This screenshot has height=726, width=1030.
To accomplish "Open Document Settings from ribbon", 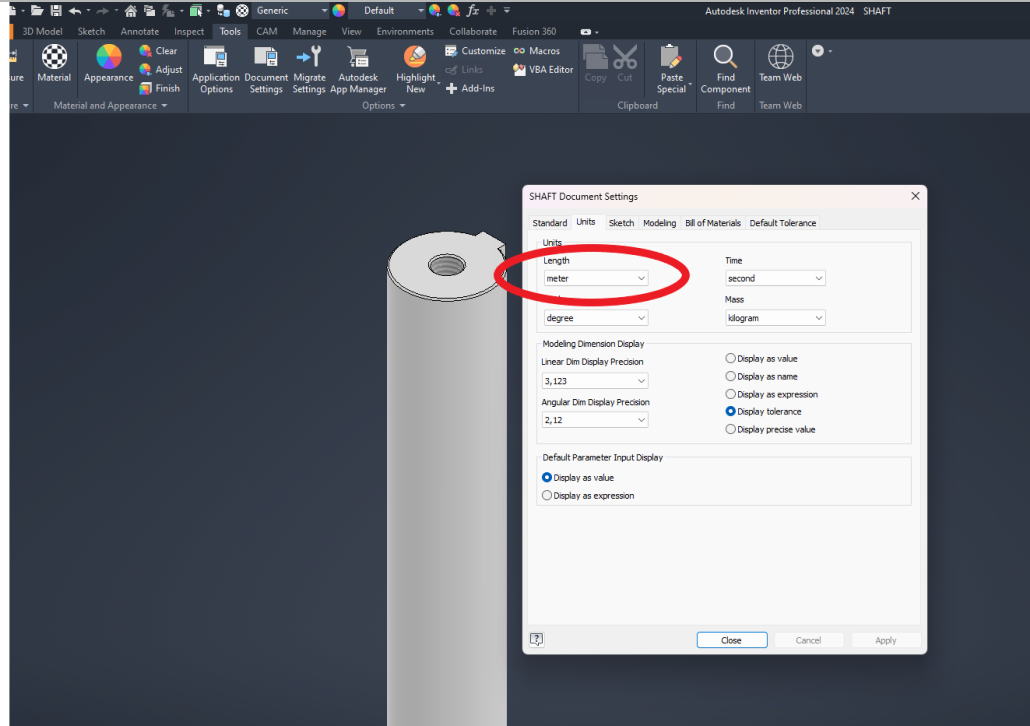I will [266, 69].
